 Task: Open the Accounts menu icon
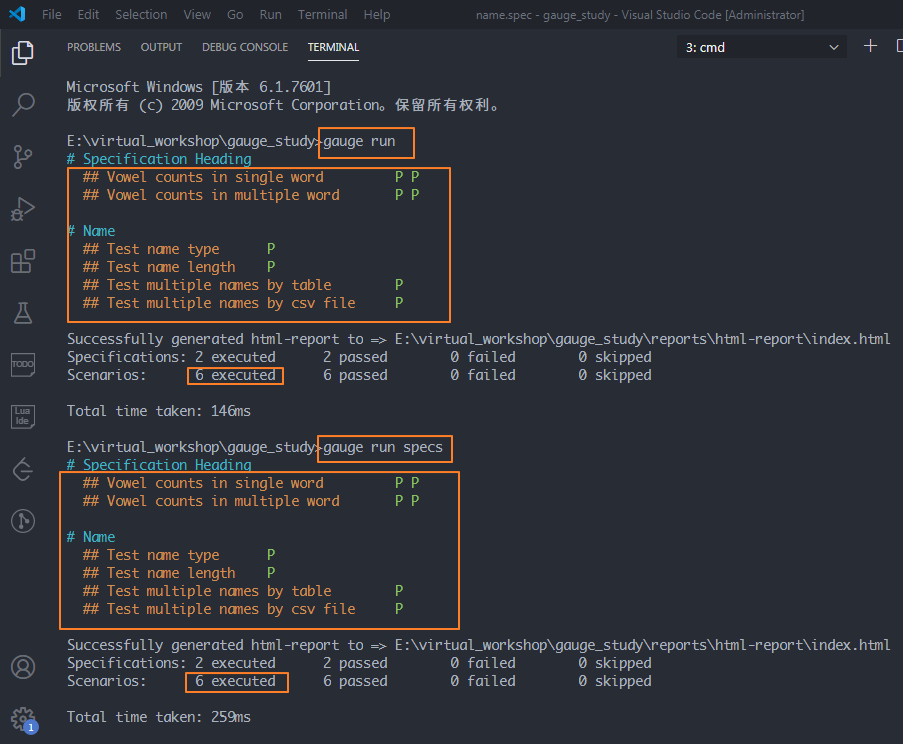pos(23,667)
